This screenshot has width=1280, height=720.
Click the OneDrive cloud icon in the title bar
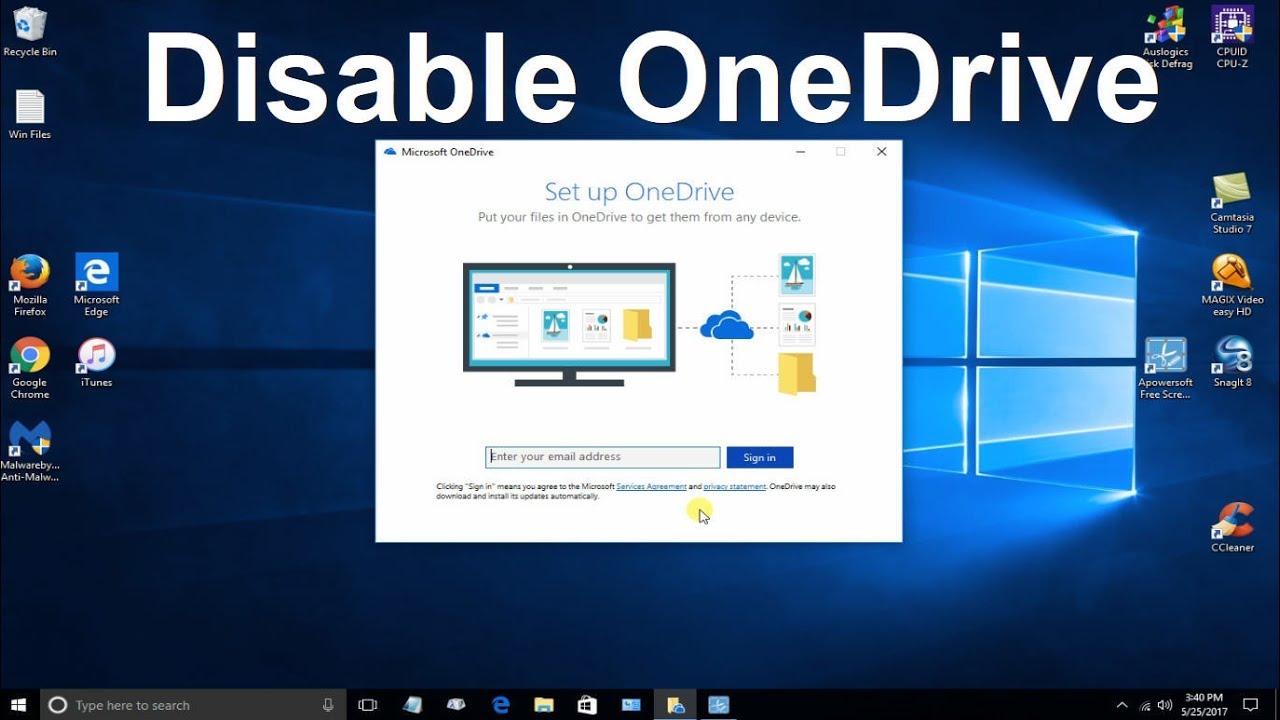[390, 152]
